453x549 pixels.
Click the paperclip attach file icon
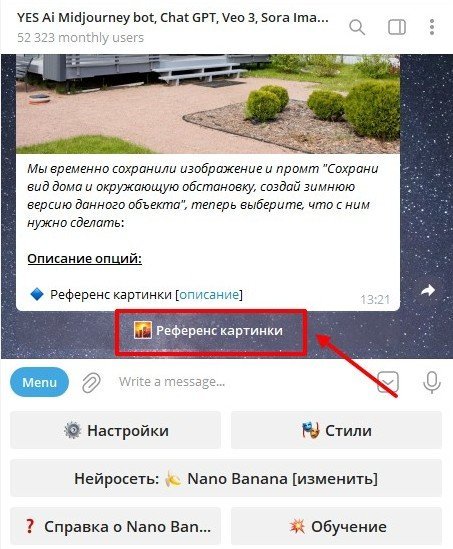tap(91, 382)
